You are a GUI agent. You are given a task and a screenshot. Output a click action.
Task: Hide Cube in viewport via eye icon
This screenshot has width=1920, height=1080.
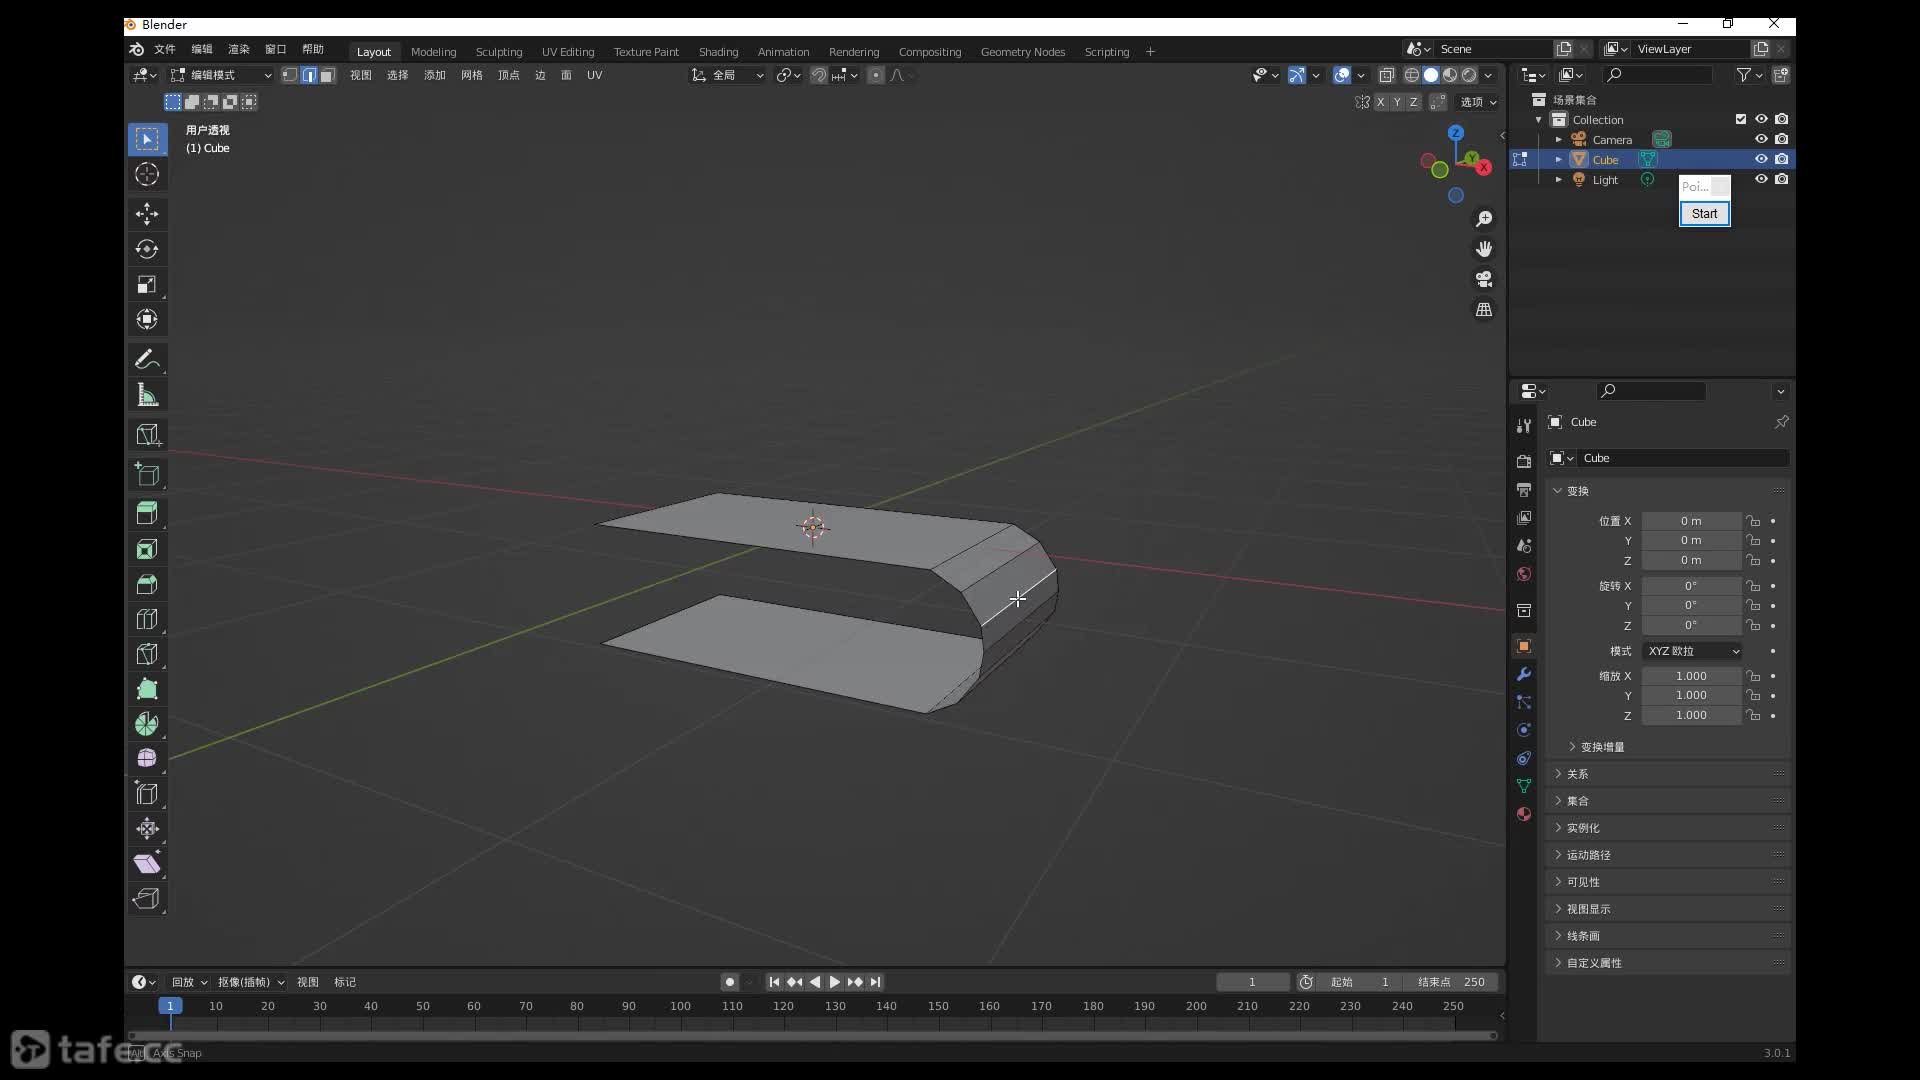pos(1761,159)
